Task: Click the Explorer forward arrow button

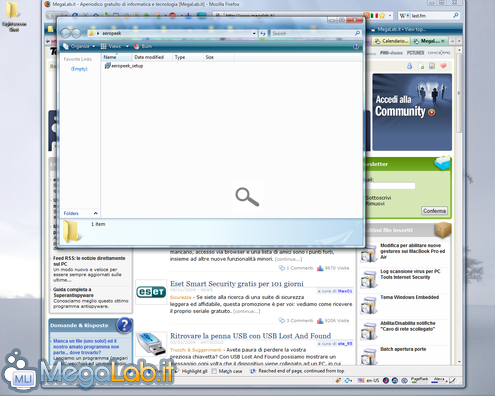Action: click(x=76, y=33)
